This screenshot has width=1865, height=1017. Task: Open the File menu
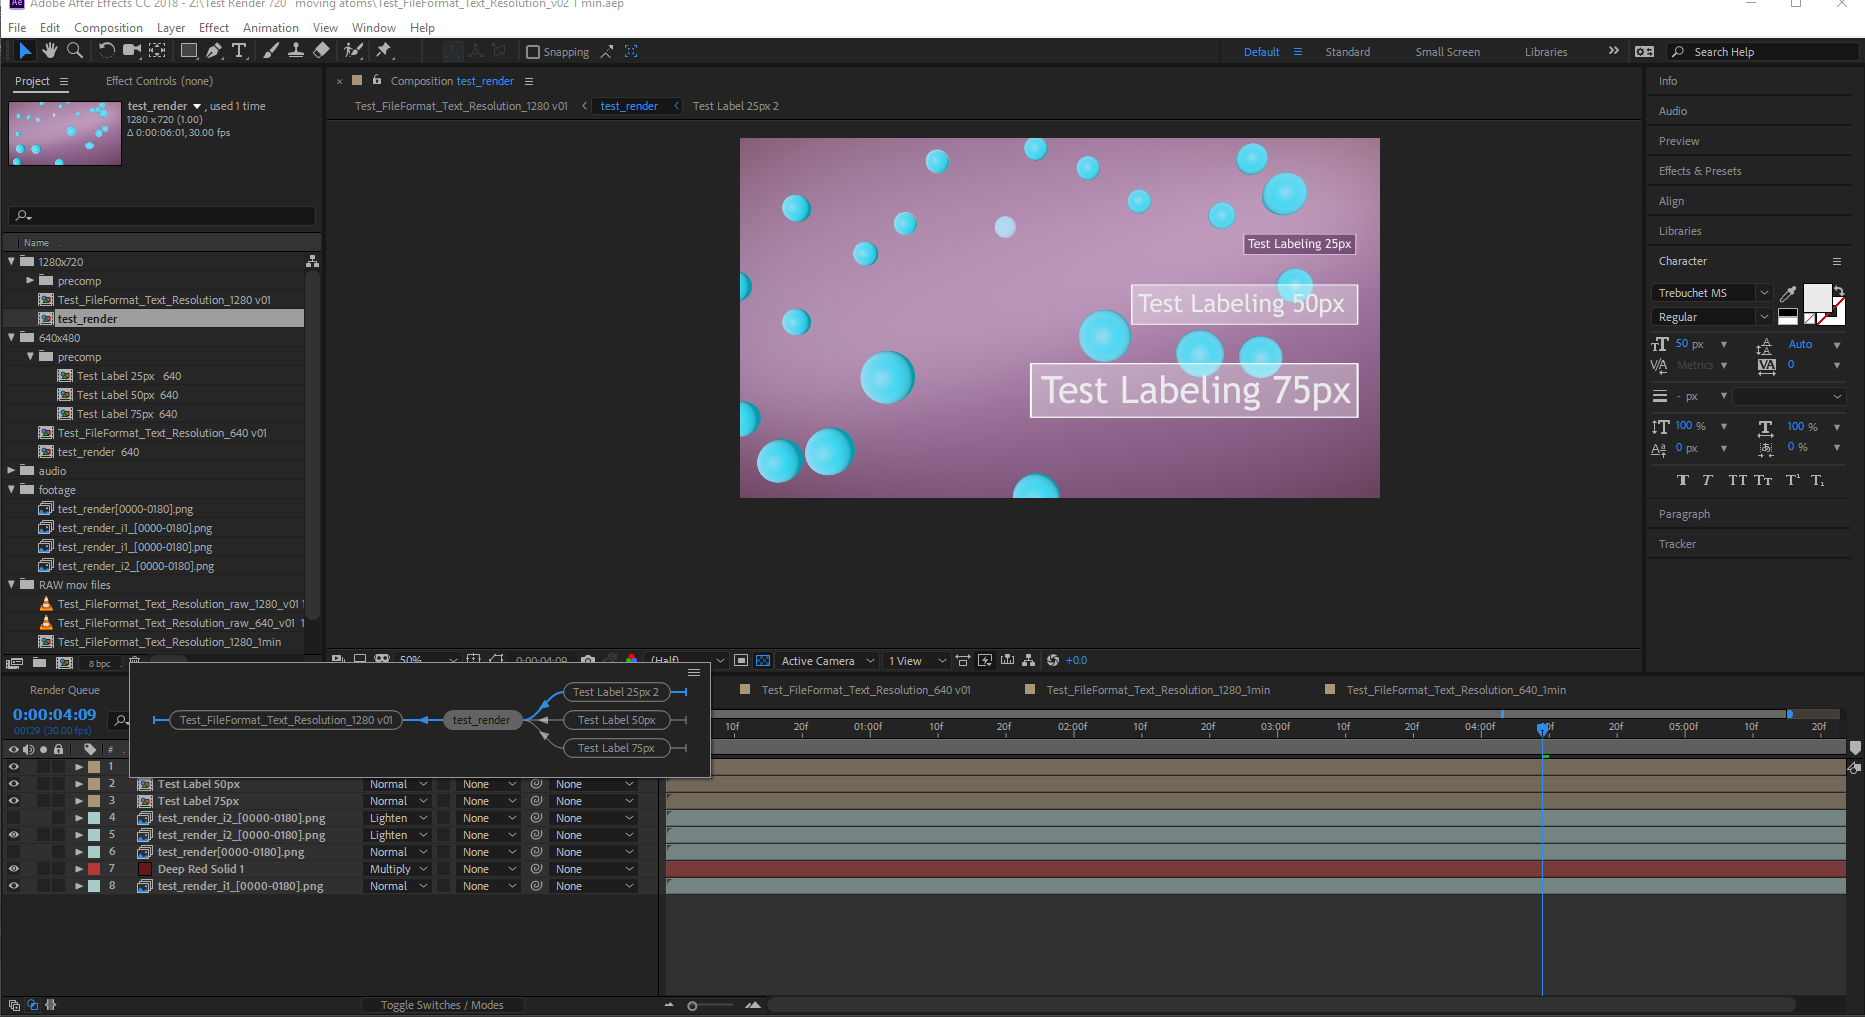coord(17,28)
